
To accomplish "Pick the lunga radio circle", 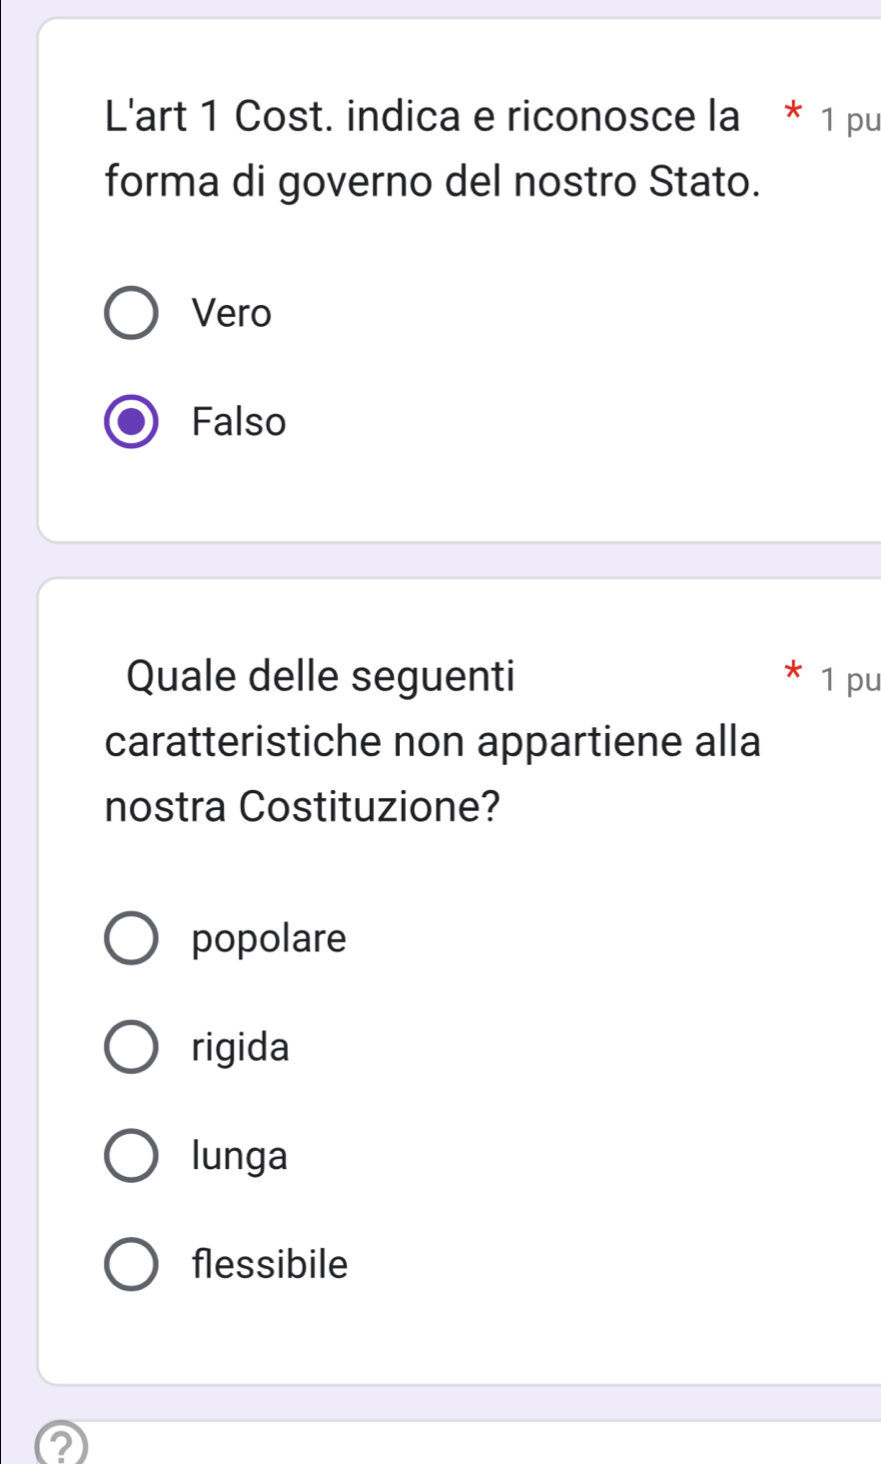I will (x=131, y=1156).
